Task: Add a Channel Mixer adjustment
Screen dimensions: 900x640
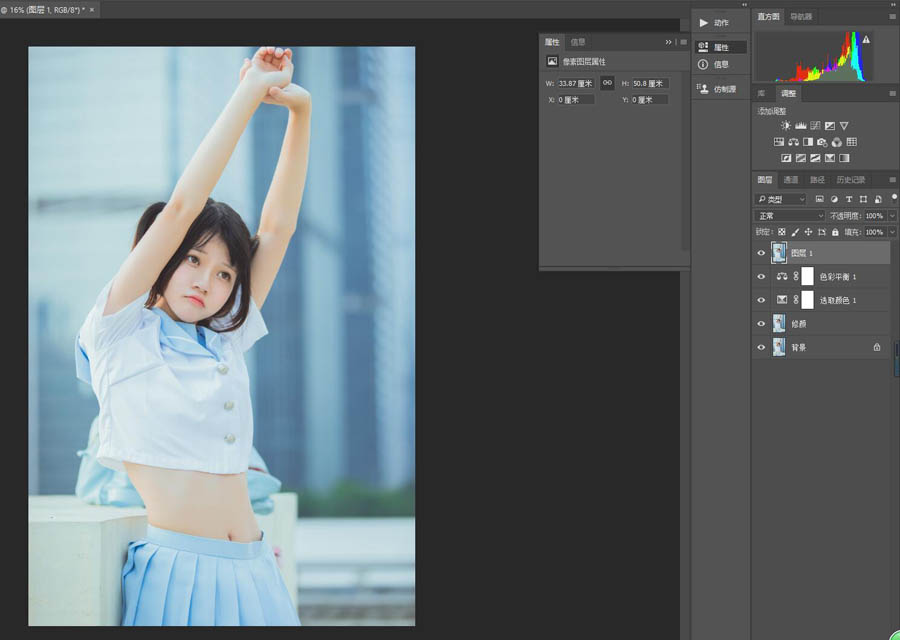Action: [837, 142]
